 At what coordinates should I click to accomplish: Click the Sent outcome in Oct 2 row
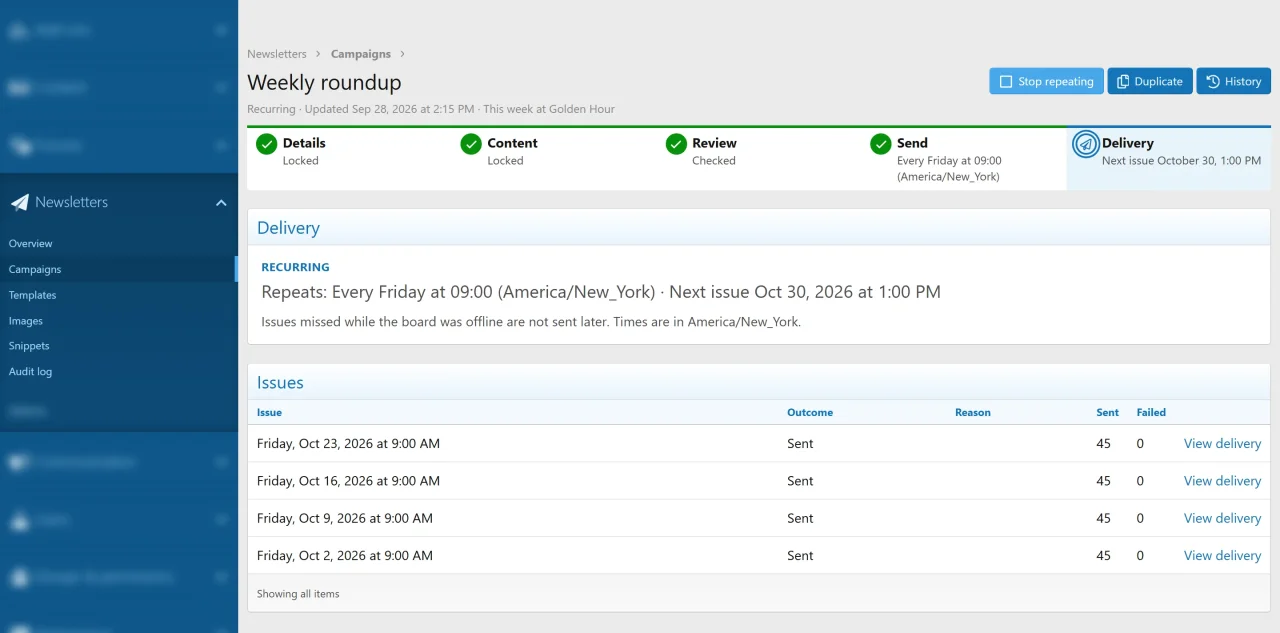[x=800, y=556]
